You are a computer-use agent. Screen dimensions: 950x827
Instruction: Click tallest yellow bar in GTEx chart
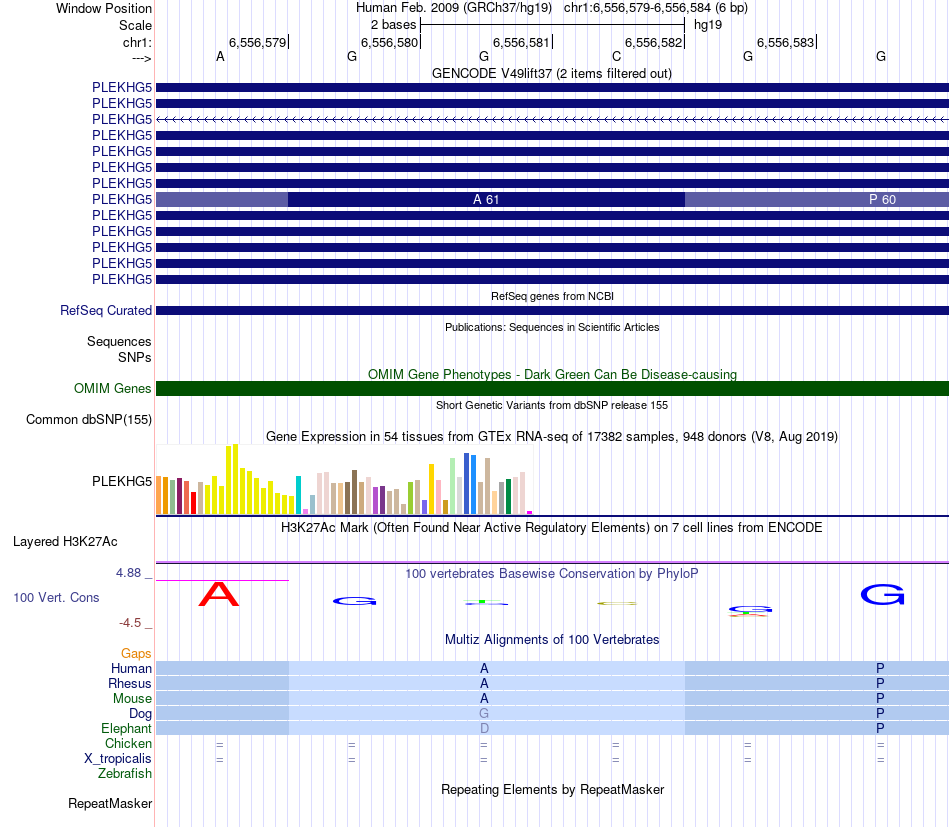pos(236,479)
